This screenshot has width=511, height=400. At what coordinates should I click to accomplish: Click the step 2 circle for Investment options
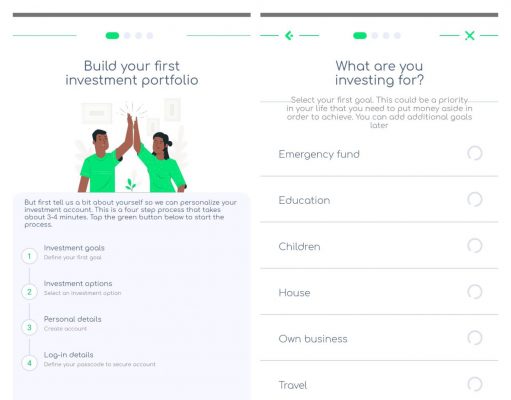coord(29,292)
